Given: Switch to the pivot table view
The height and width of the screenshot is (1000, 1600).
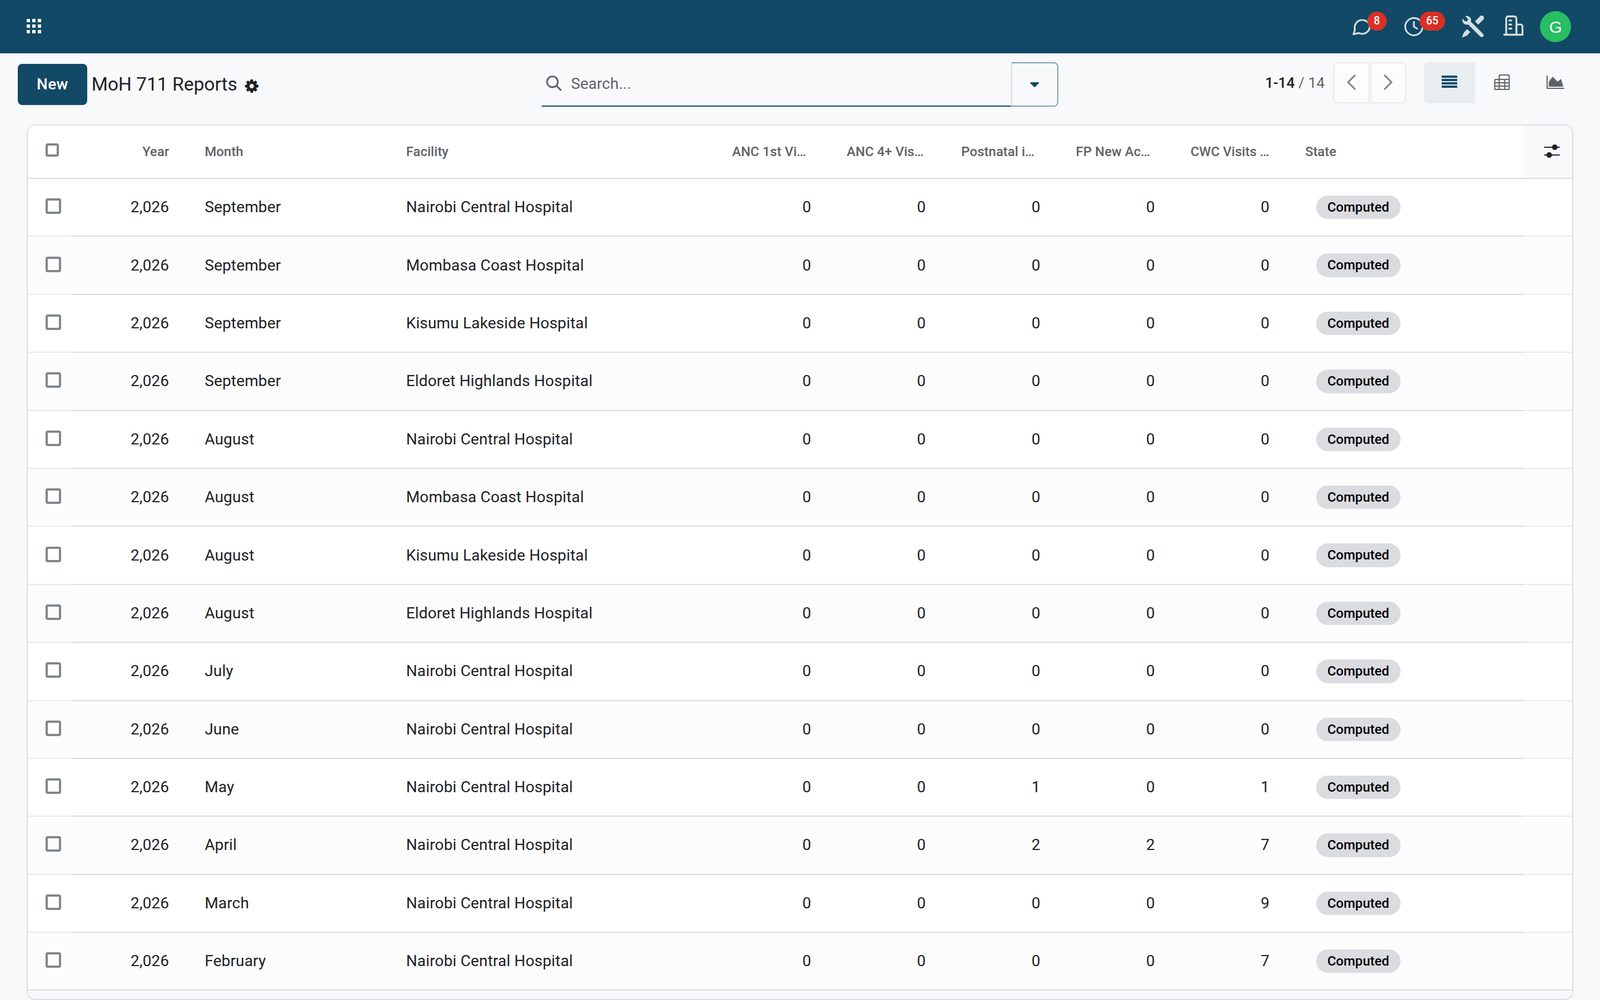Looking at the screenshot, I should (x=1502, y=83).
